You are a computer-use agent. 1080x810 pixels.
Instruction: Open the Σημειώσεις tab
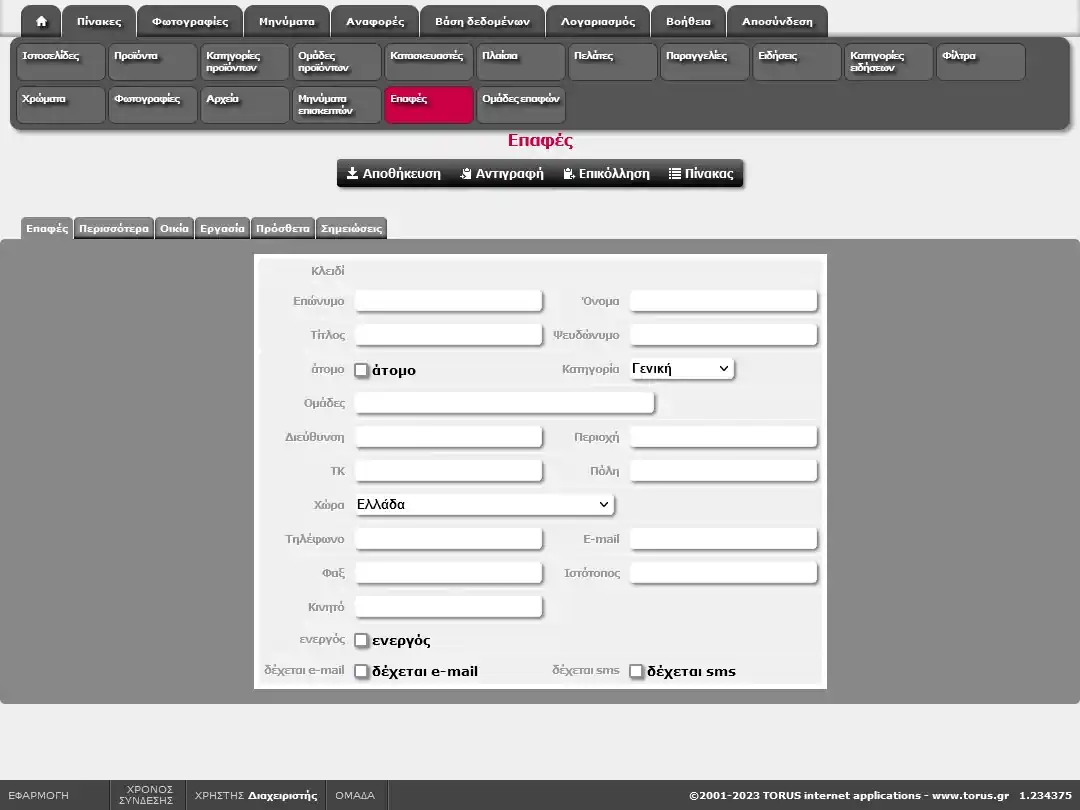[350, 228]
